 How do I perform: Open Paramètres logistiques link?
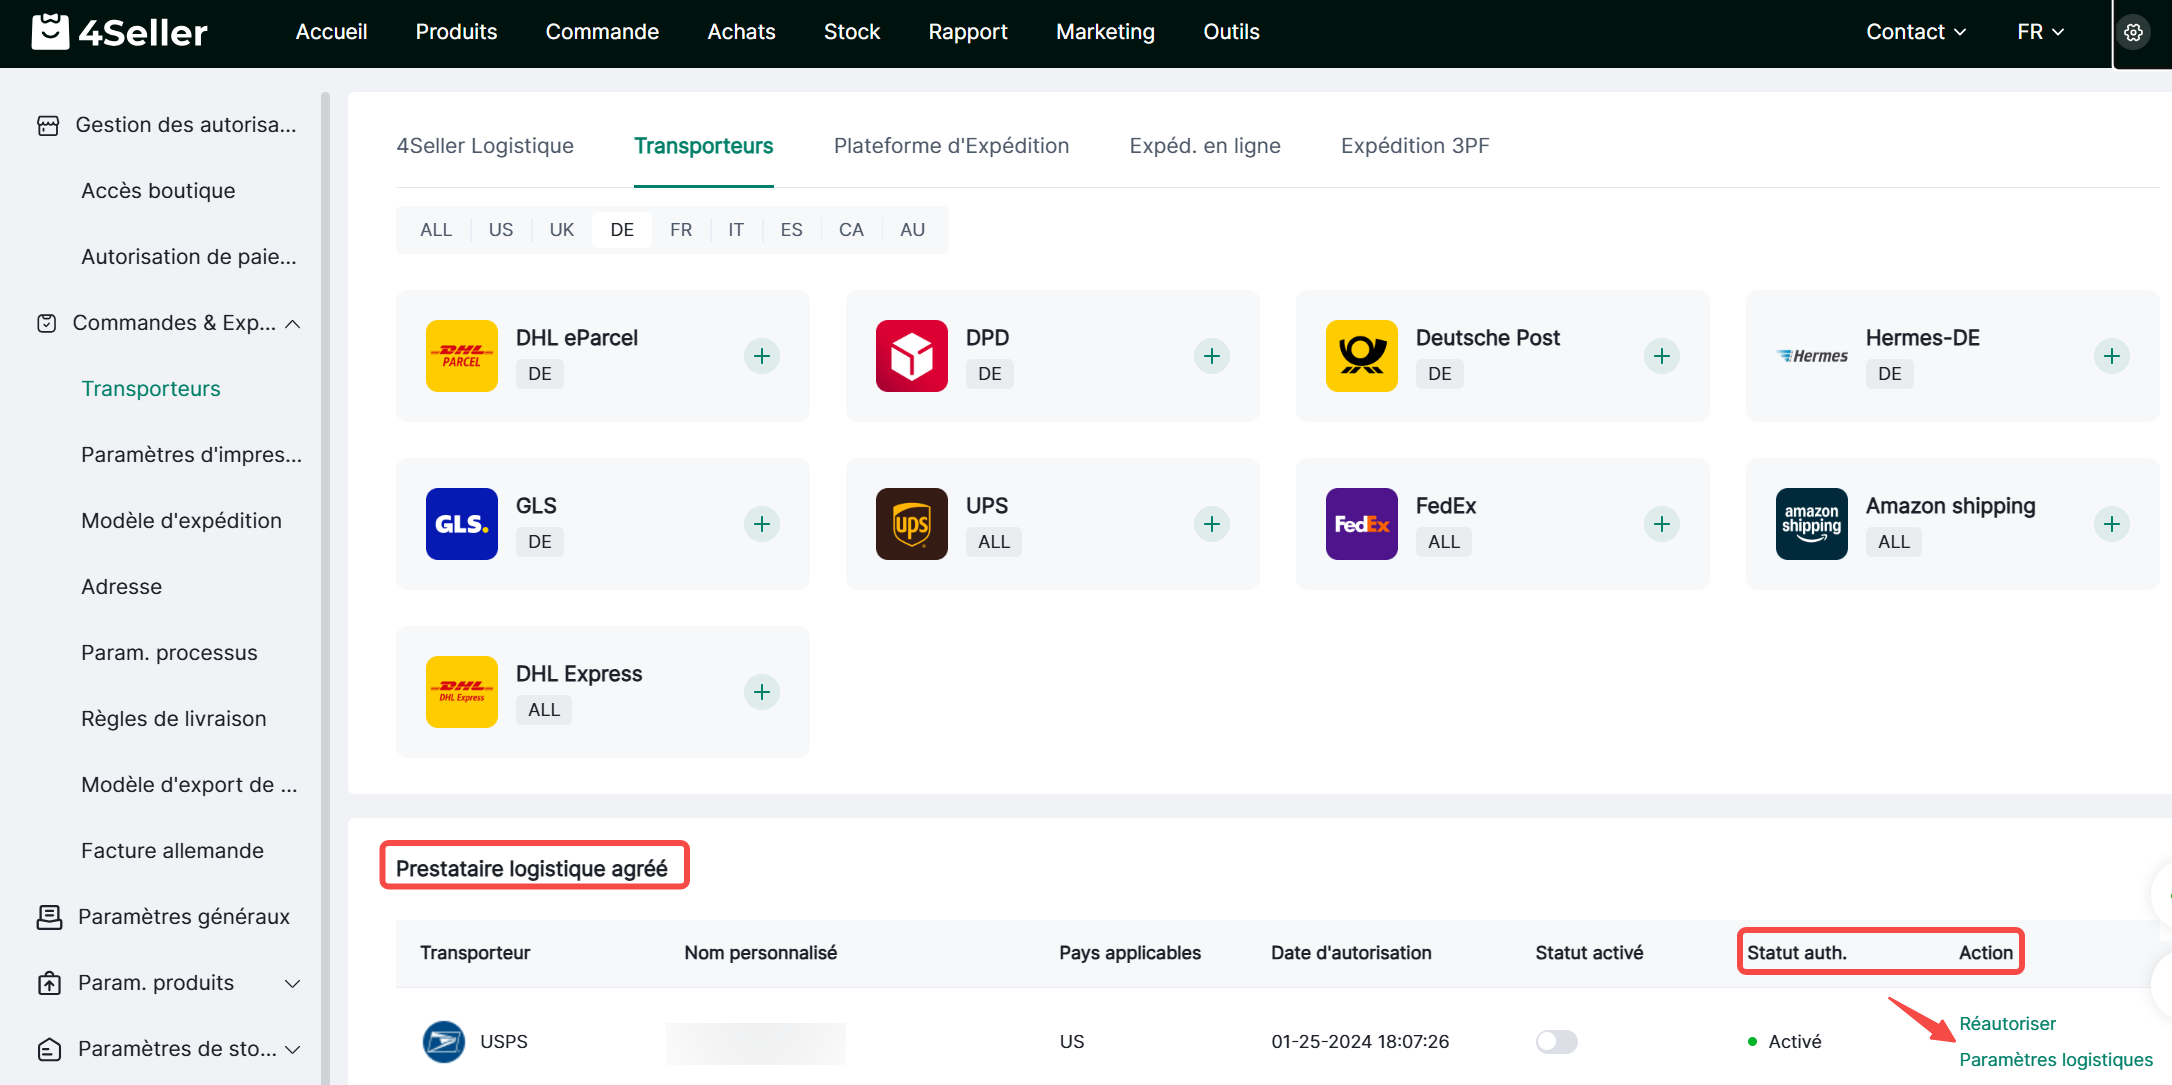click(2055, 1059)
